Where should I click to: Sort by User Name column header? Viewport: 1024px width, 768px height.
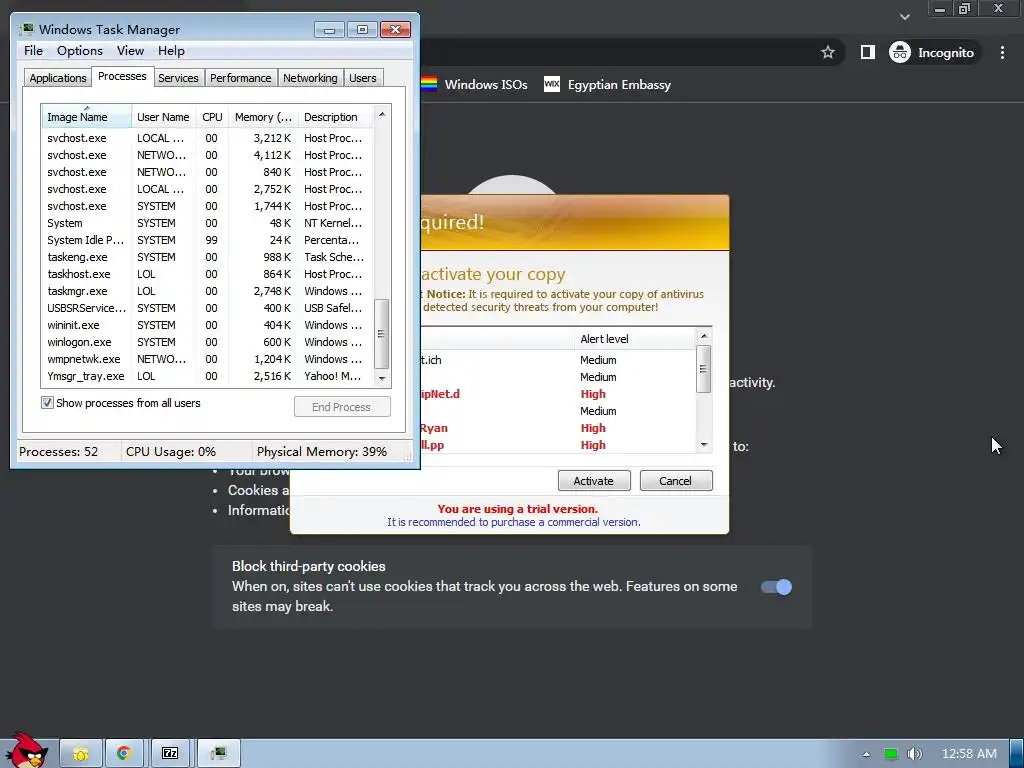pos(163,117)
